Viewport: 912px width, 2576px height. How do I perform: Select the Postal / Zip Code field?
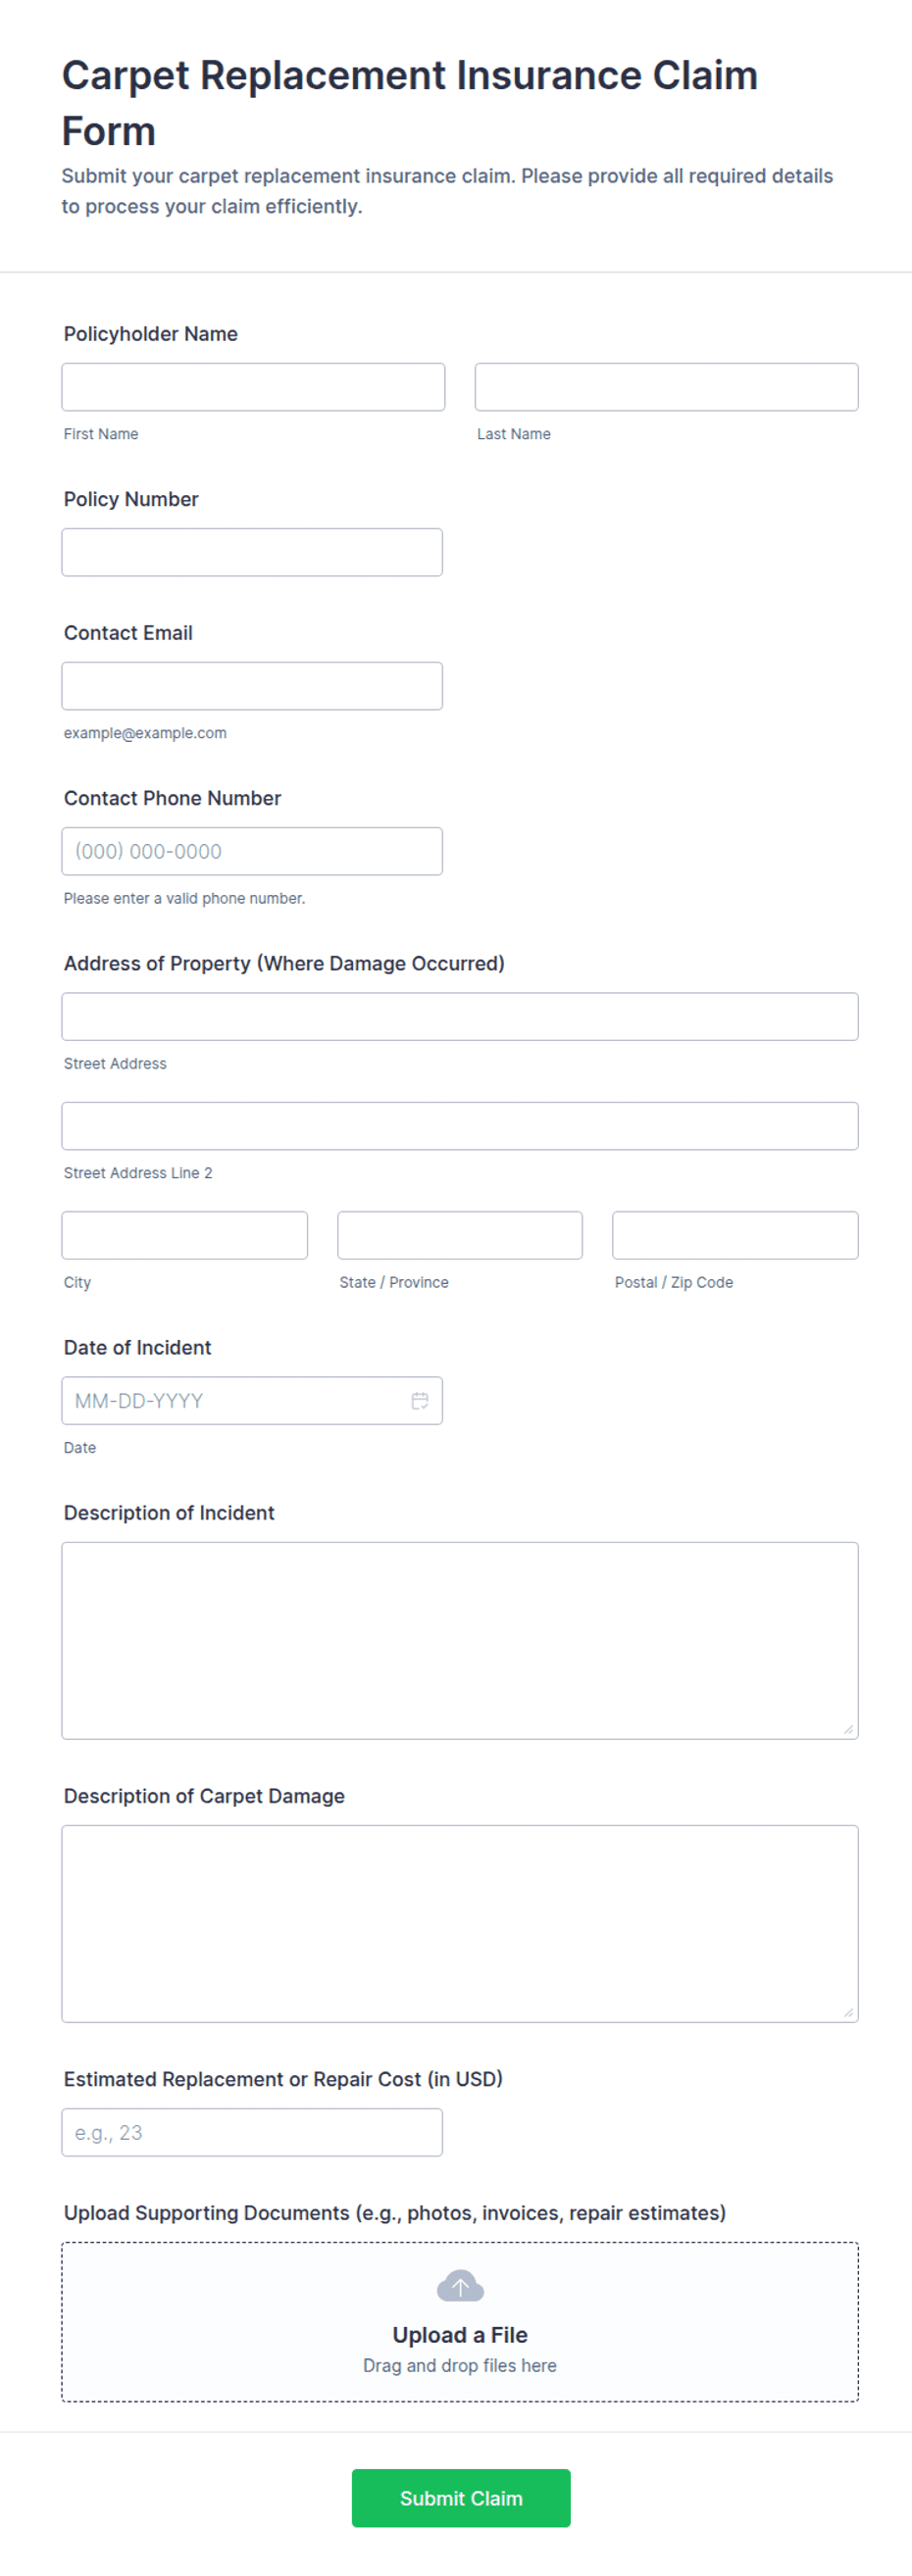(x=735, y=1235)
